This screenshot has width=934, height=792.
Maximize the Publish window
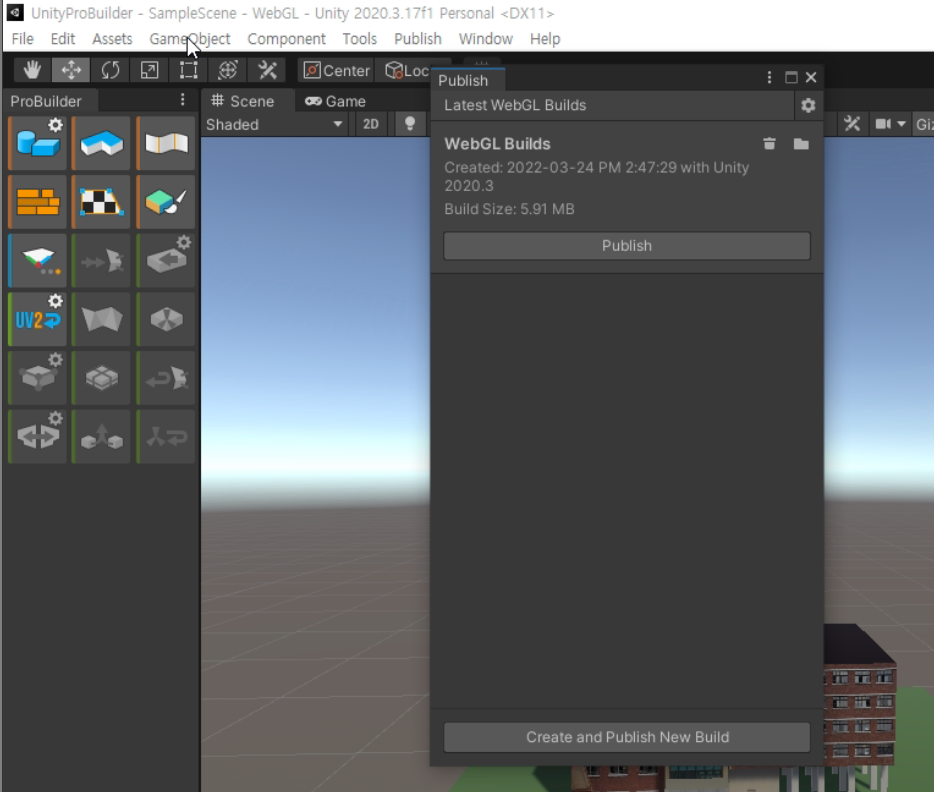coord(791,77)
